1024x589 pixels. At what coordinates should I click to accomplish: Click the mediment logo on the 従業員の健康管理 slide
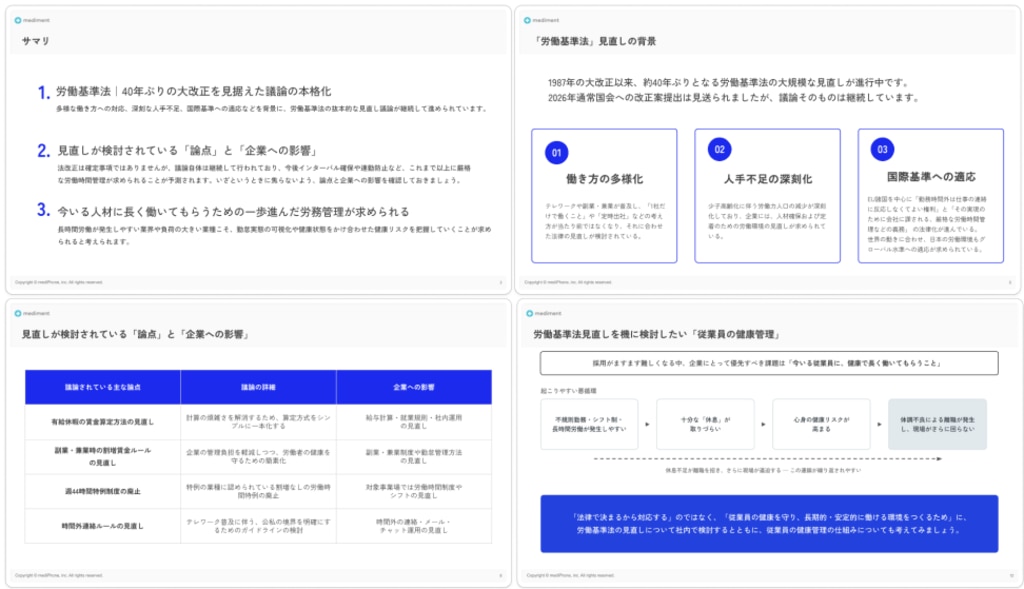[x=543, y=313]
